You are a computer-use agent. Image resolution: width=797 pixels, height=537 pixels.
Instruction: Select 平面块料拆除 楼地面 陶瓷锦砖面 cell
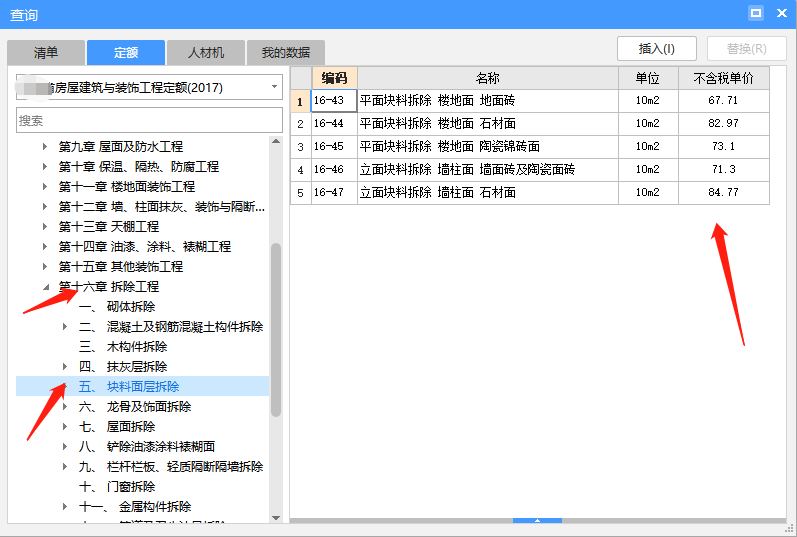tap(488, 146)
